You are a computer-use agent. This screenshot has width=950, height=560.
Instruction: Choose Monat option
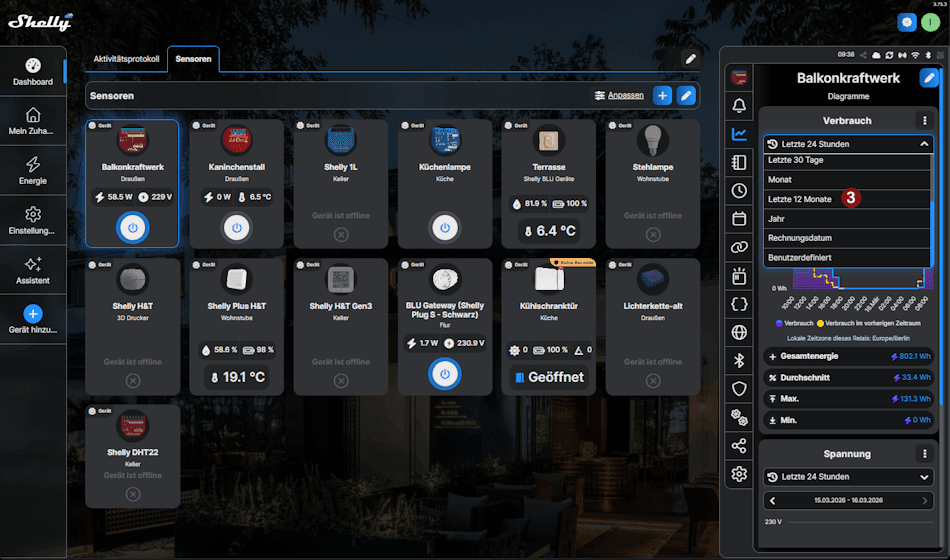pyautogui.click(x=847, y=179)
